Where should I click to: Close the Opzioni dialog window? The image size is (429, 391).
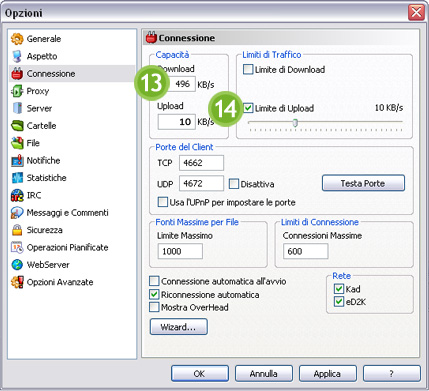pos(416,12)
